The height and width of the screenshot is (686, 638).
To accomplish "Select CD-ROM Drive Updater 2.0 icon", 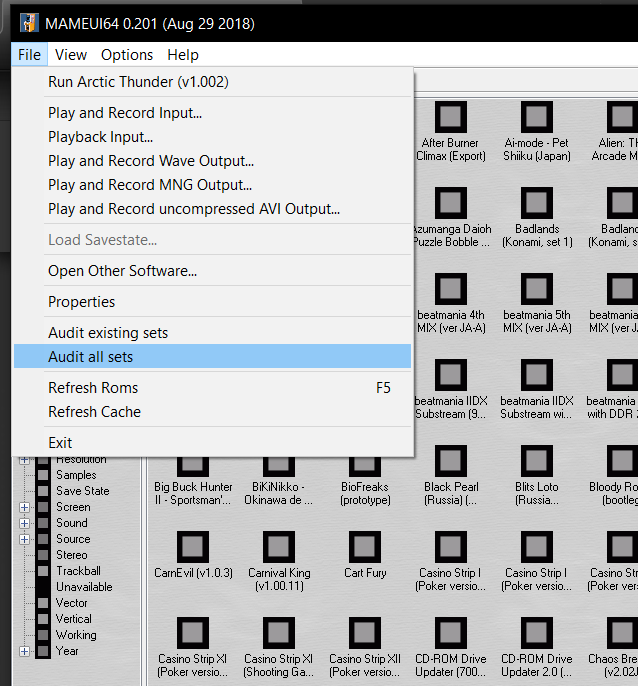I will pos(537,634).
